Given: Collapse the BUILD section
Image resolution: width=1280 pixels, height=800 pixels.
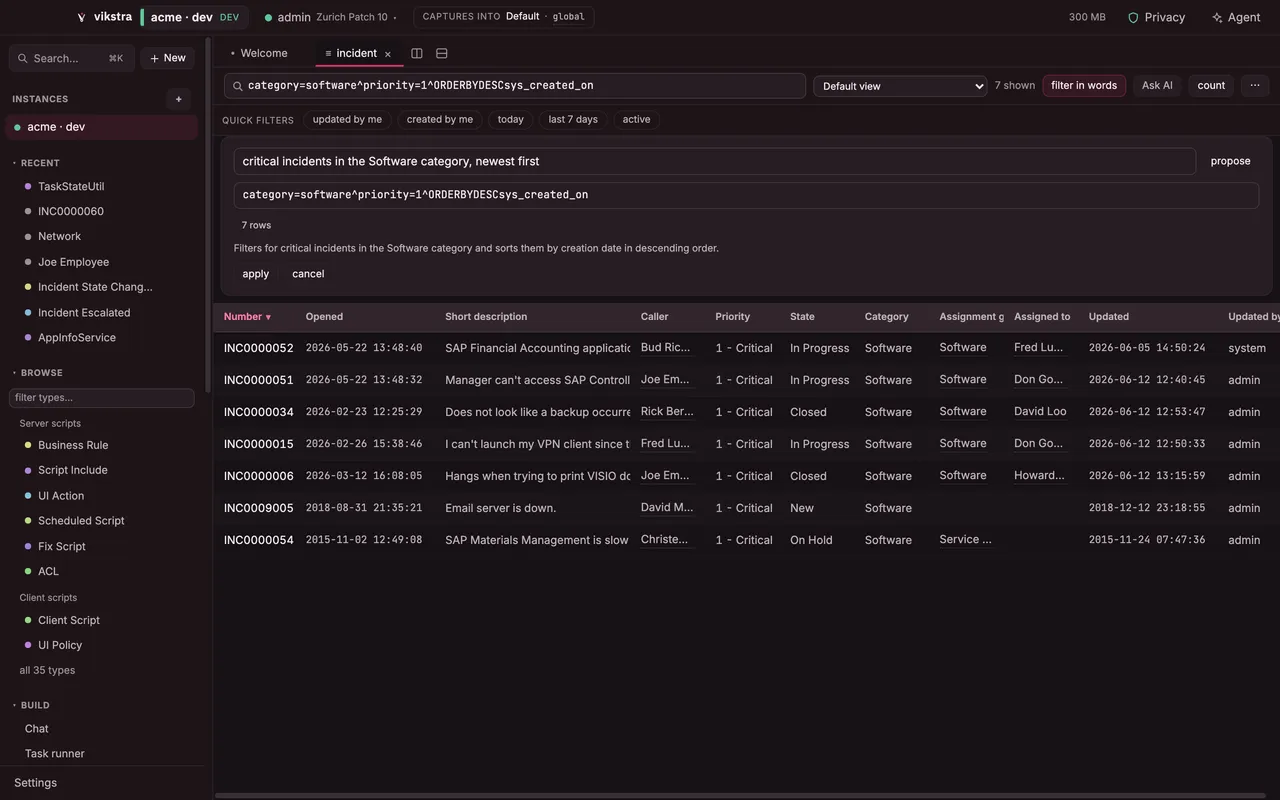Looking at the screenshot, I should tap(31, 705).
